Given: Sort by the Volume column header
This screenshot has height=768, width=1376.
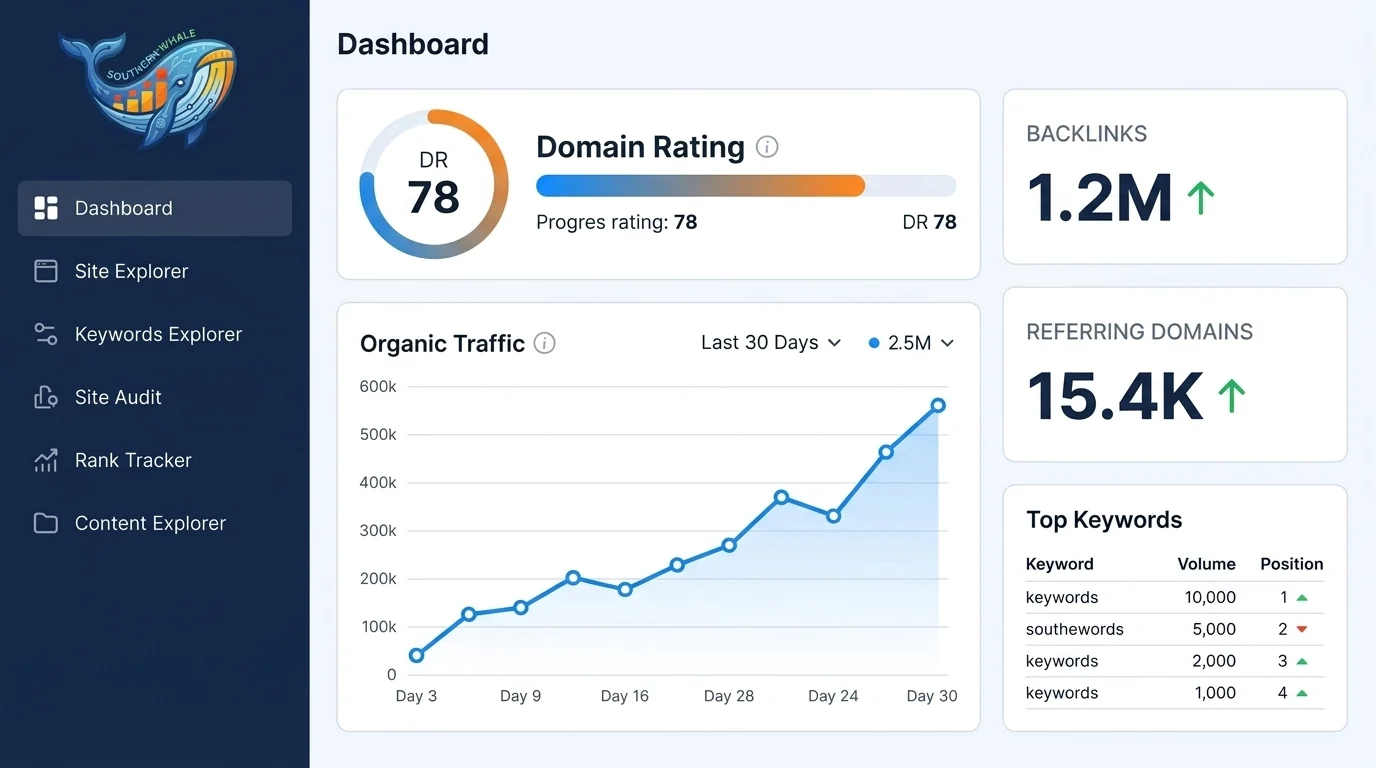Looking at the screenshot, I should (1206, 564).
